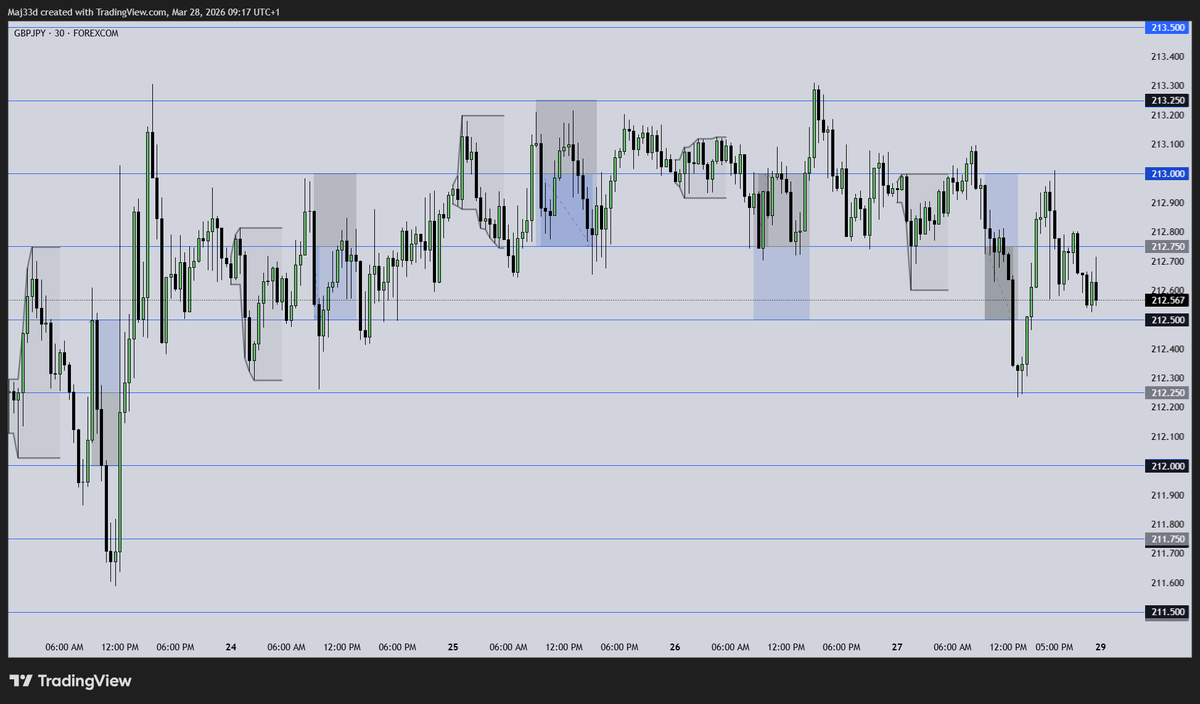Click the 212.900 price axis value
The width and height of the screenshot is (1200, 704).
pyautogui.click(x=1169, y=203)
